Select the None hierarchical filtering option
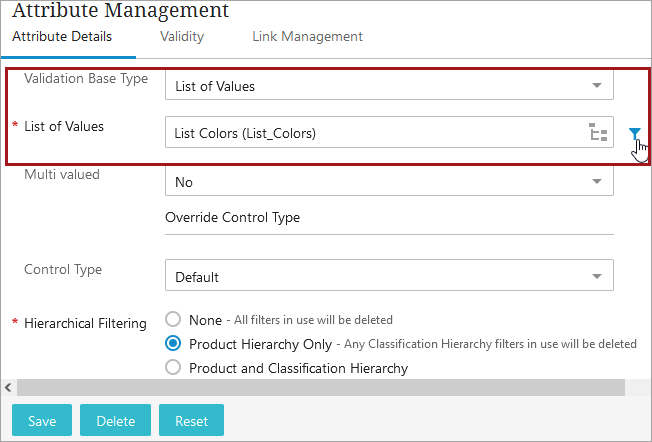The image size is (652, 442). pos(173,320)
